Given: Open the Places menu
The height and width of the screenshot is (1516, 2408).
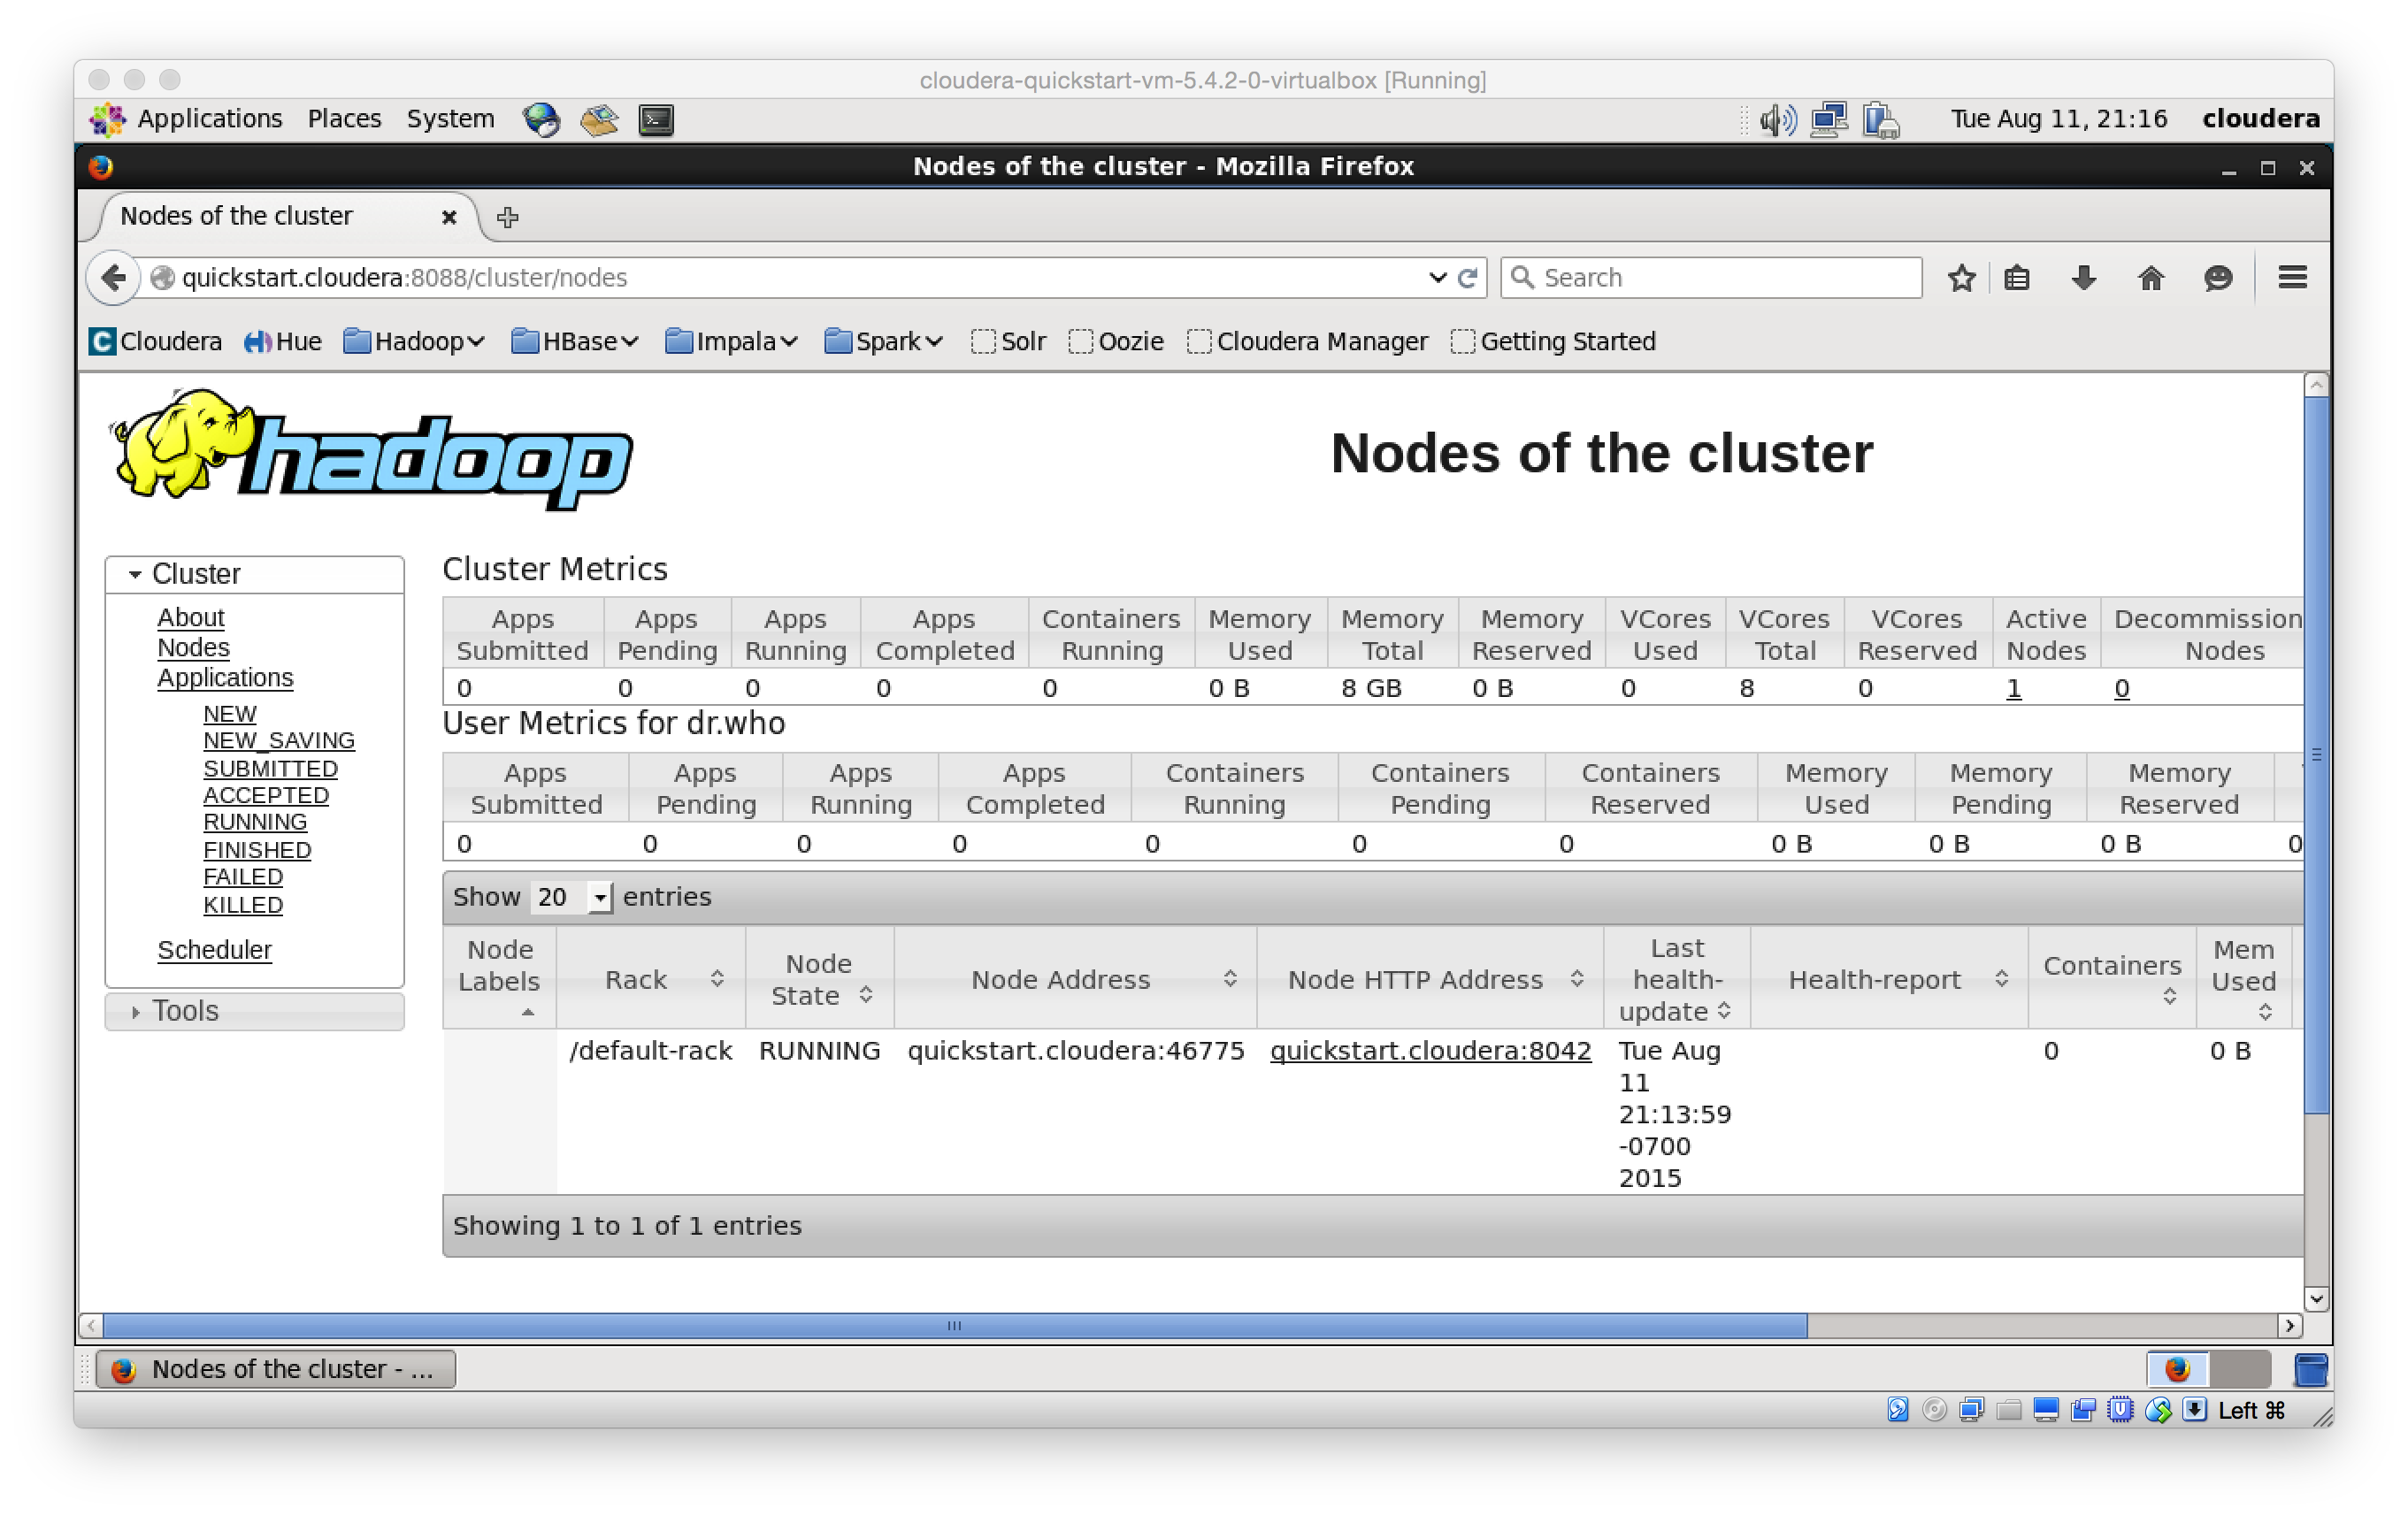Looking at the screenshot, I should pyautogui.click(x=344, y=119).
